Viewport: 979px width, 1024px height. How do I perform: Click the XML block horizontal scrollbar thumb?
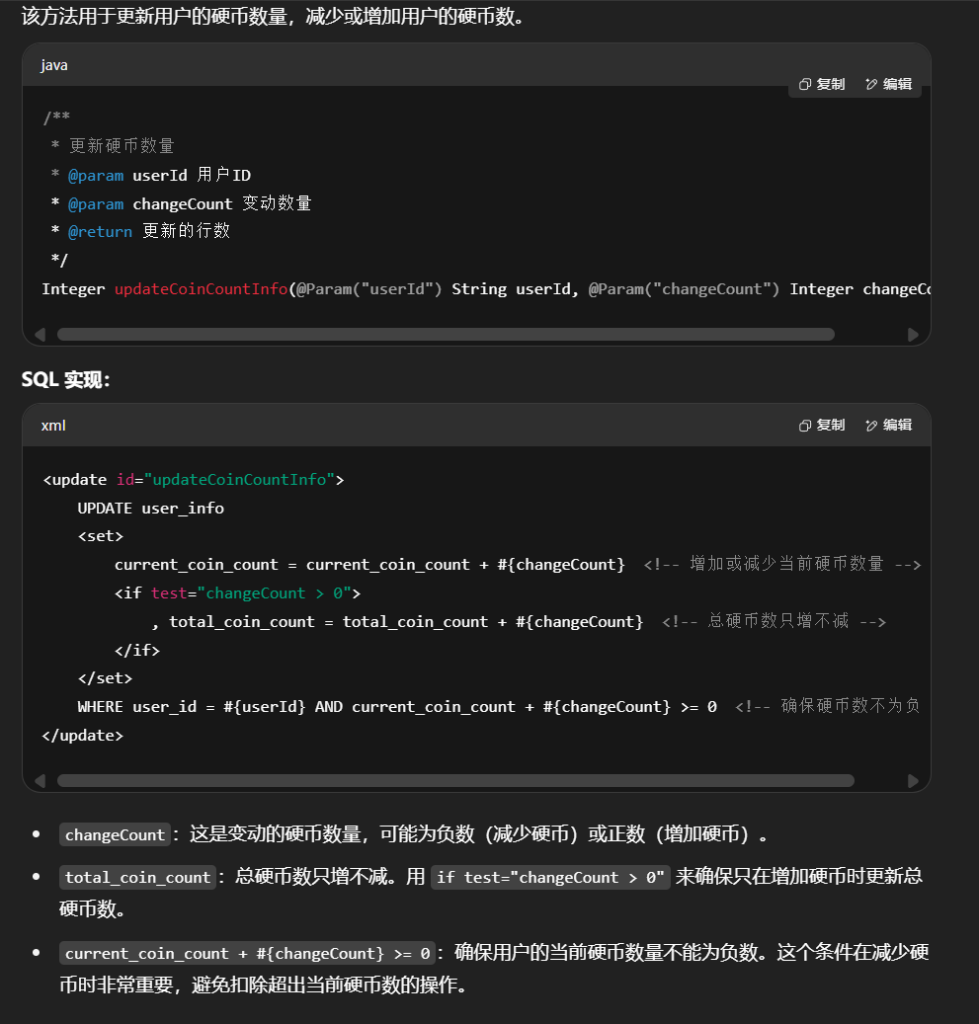pos(455,780)
